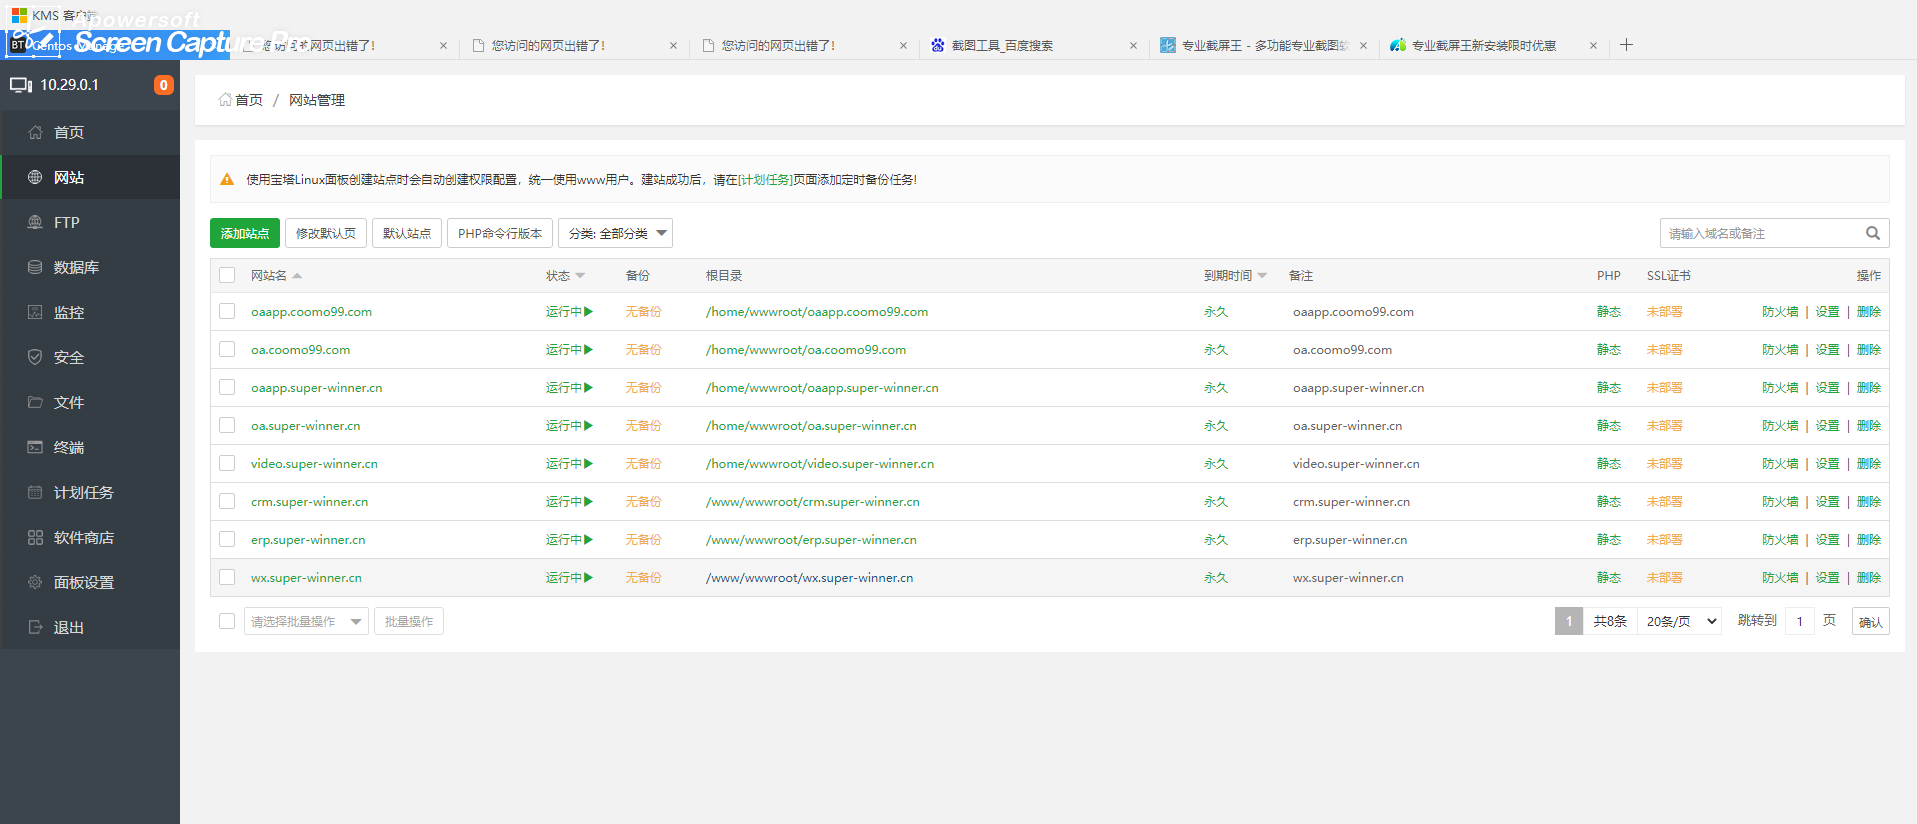This screenshot has width=1917, height=824.
Task: Click the 批量操作 button
Action: click(409, 621)
